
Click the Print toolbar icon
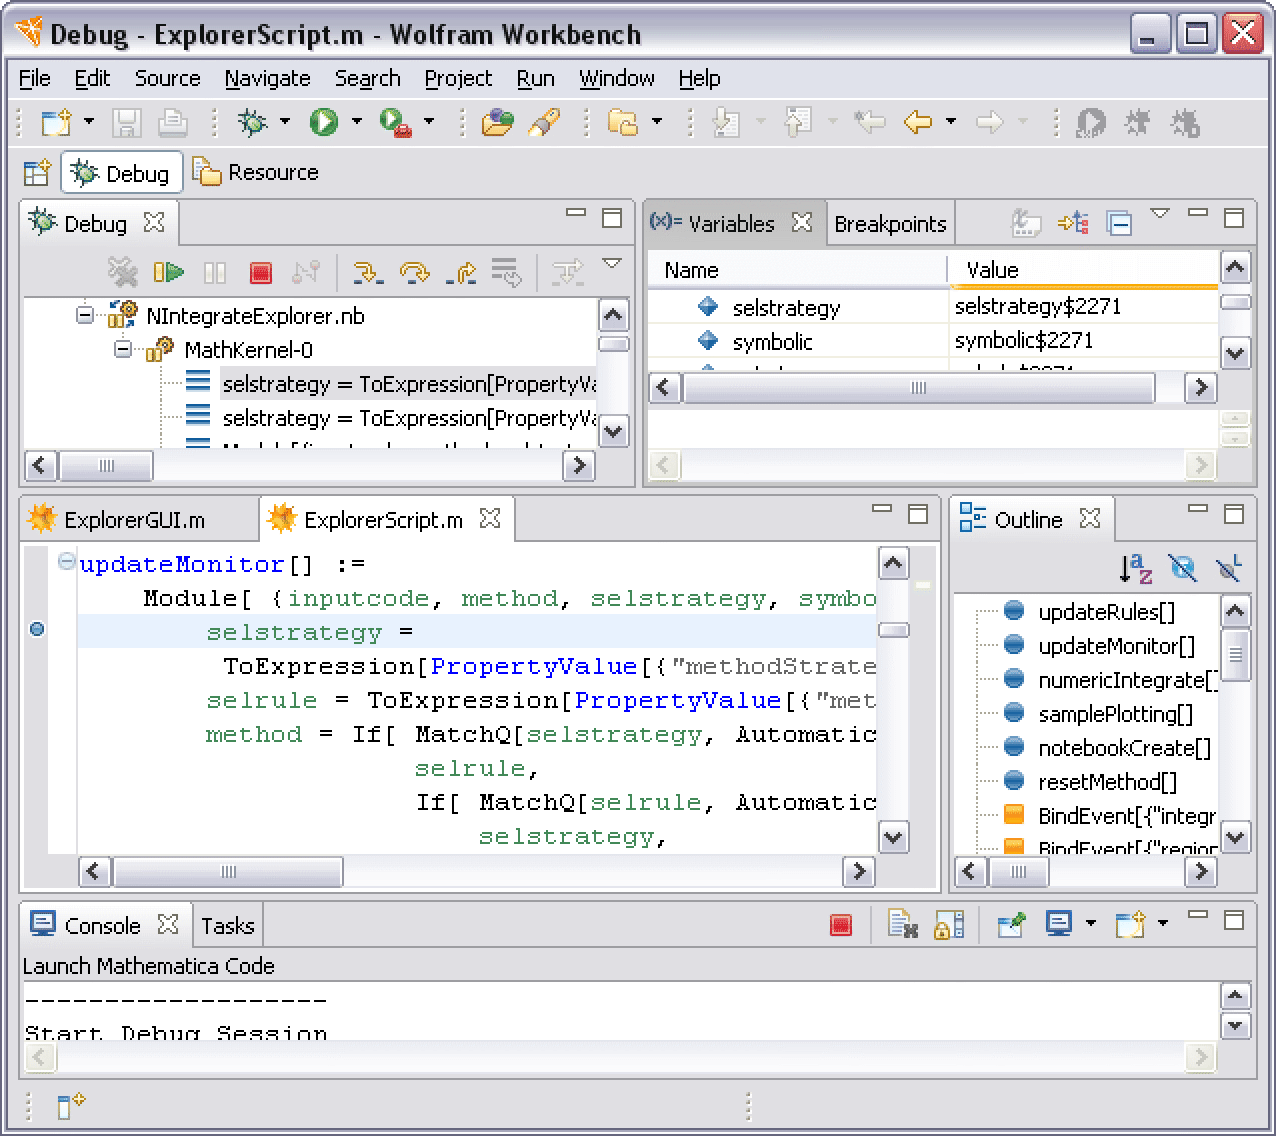pyautogui.click(x=173, y=123)
